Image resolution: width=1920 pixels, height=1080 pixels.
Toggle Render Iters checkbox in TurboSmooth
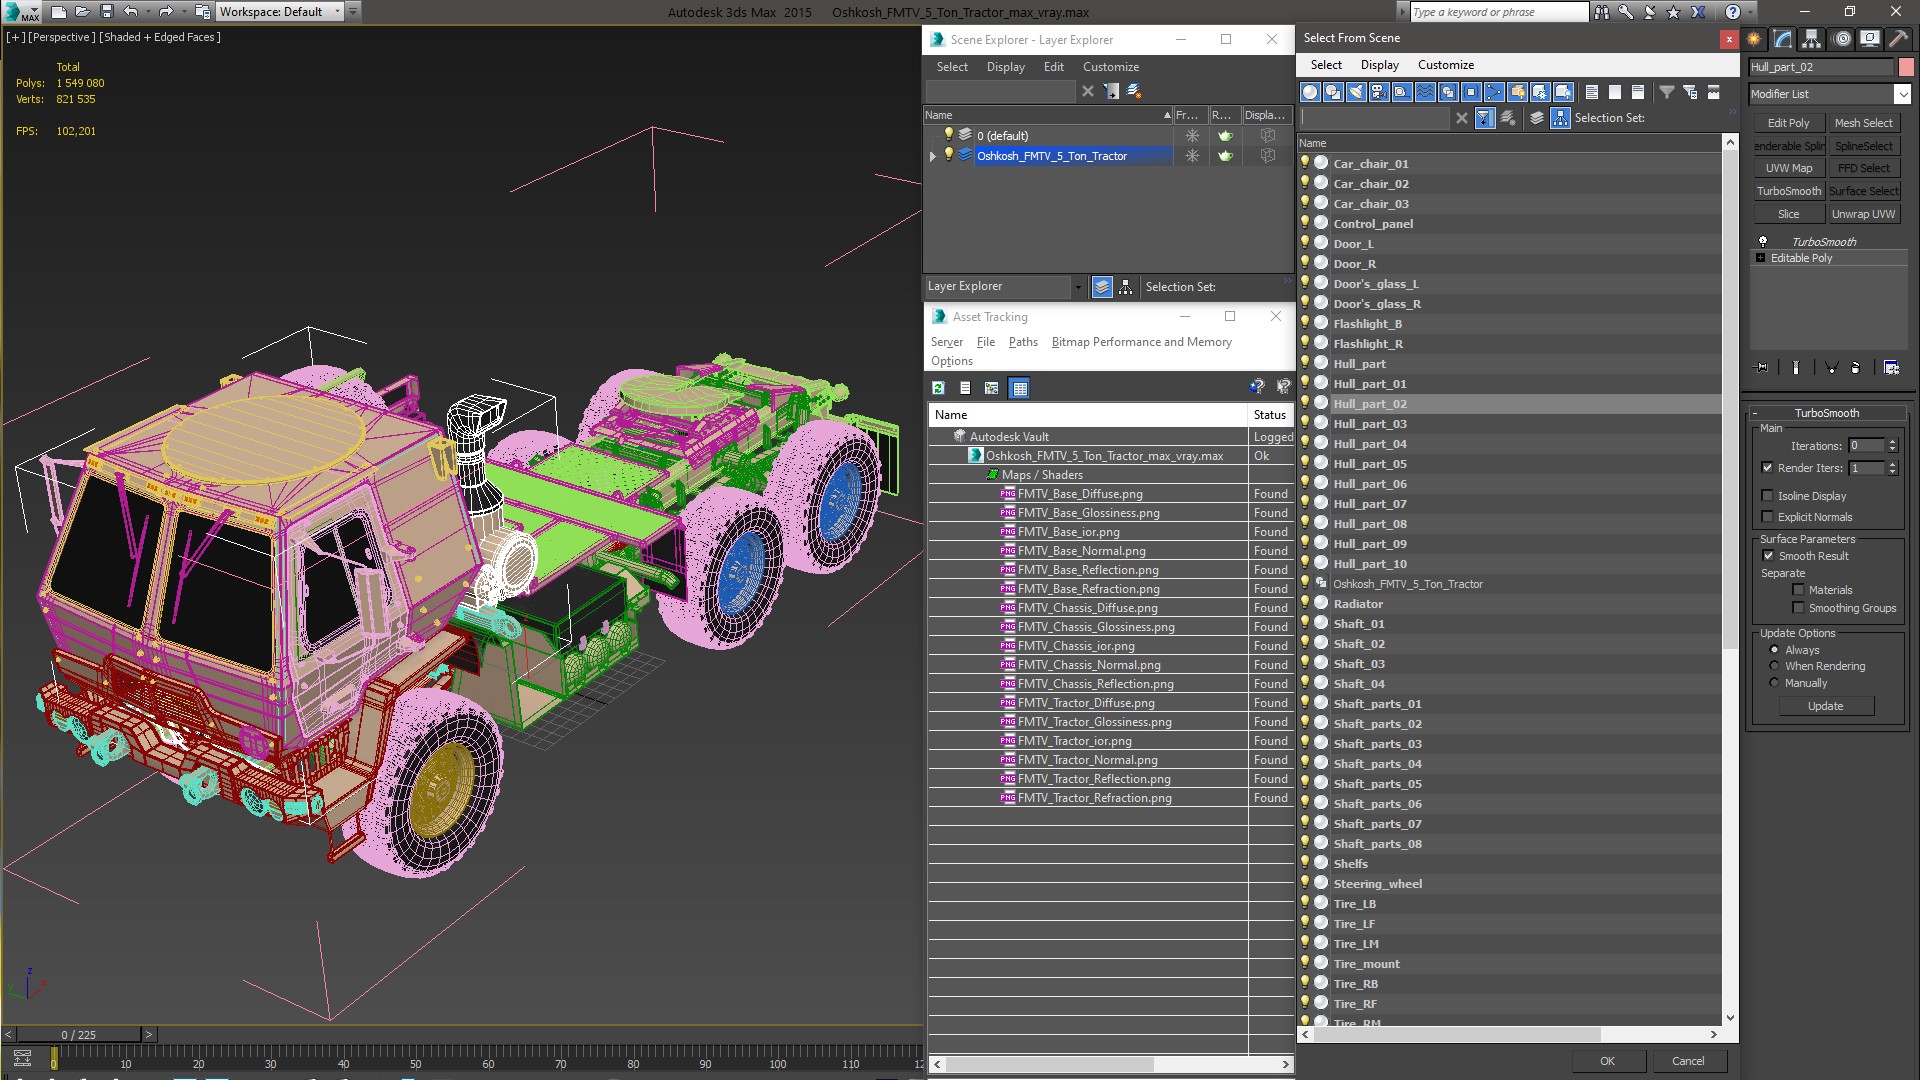click(x=1768, y=468)
